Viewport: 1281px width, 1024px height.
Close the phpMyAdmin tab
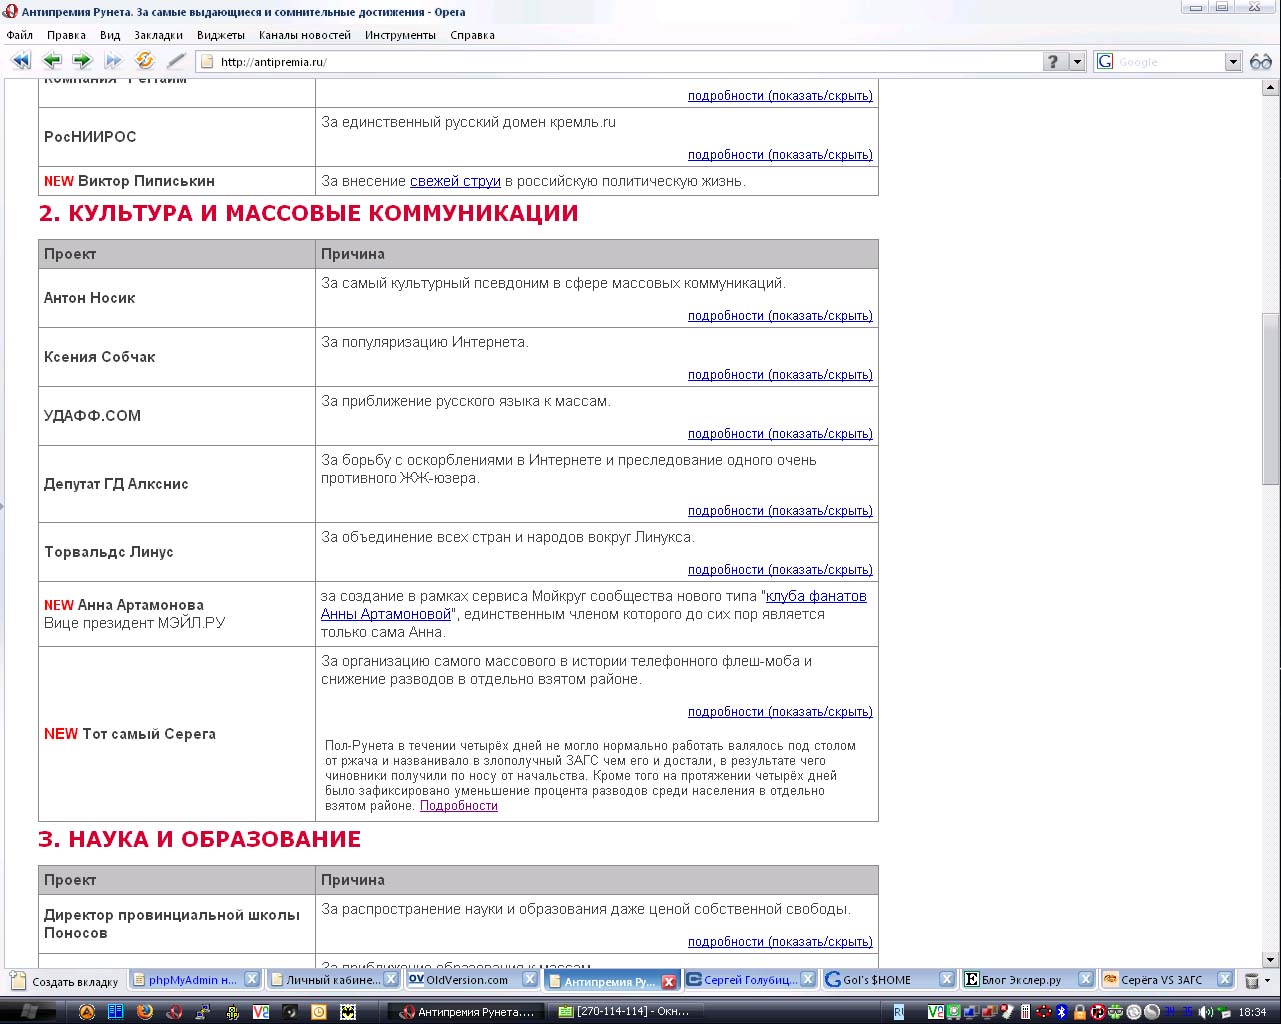point(252,980)
